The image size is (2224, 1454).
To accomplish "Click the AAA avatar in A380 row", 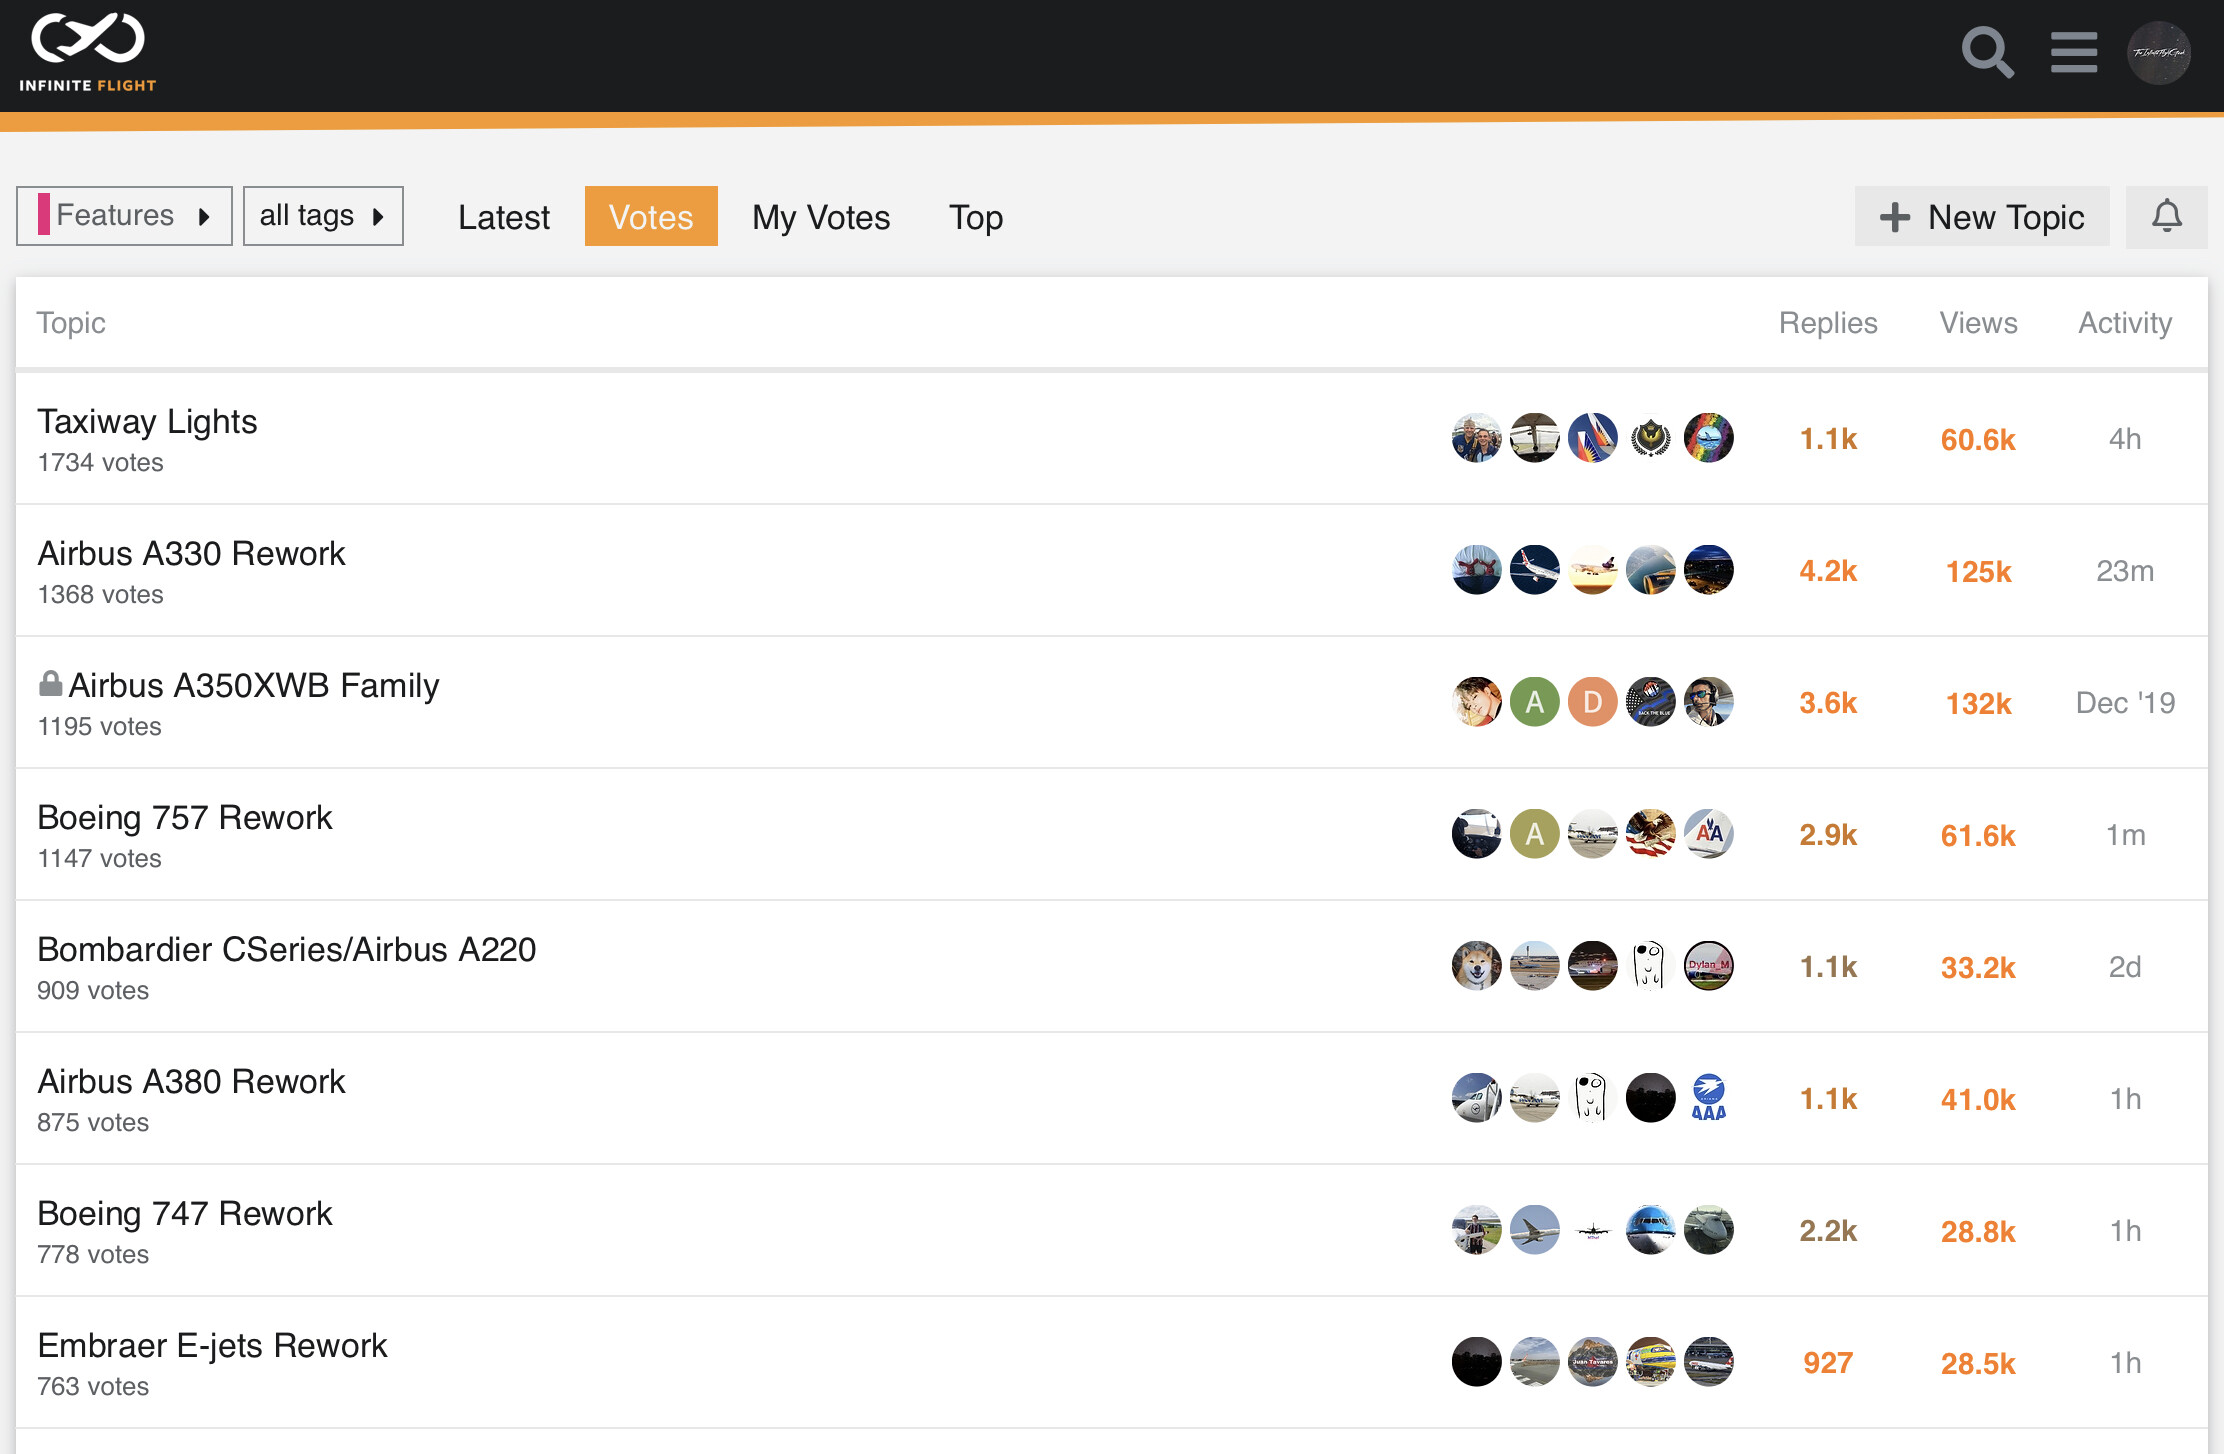I will 1708,1098.
